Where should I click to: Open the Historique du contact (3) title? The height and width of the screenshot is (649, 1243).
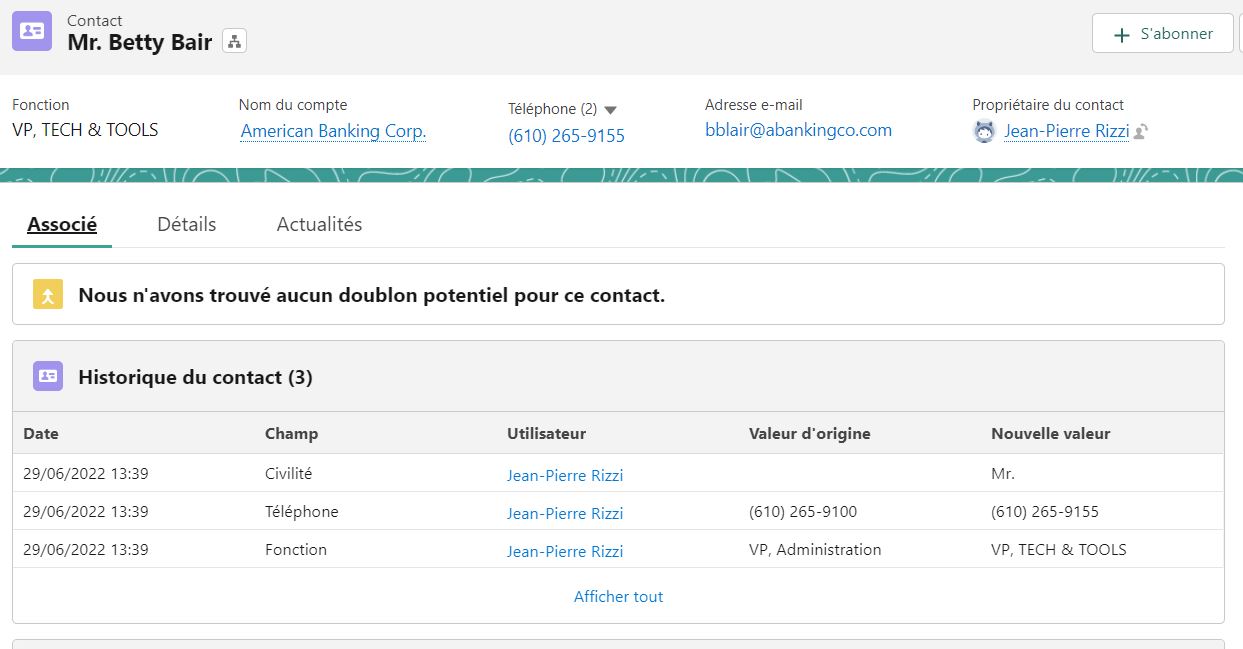pos(195,377)
